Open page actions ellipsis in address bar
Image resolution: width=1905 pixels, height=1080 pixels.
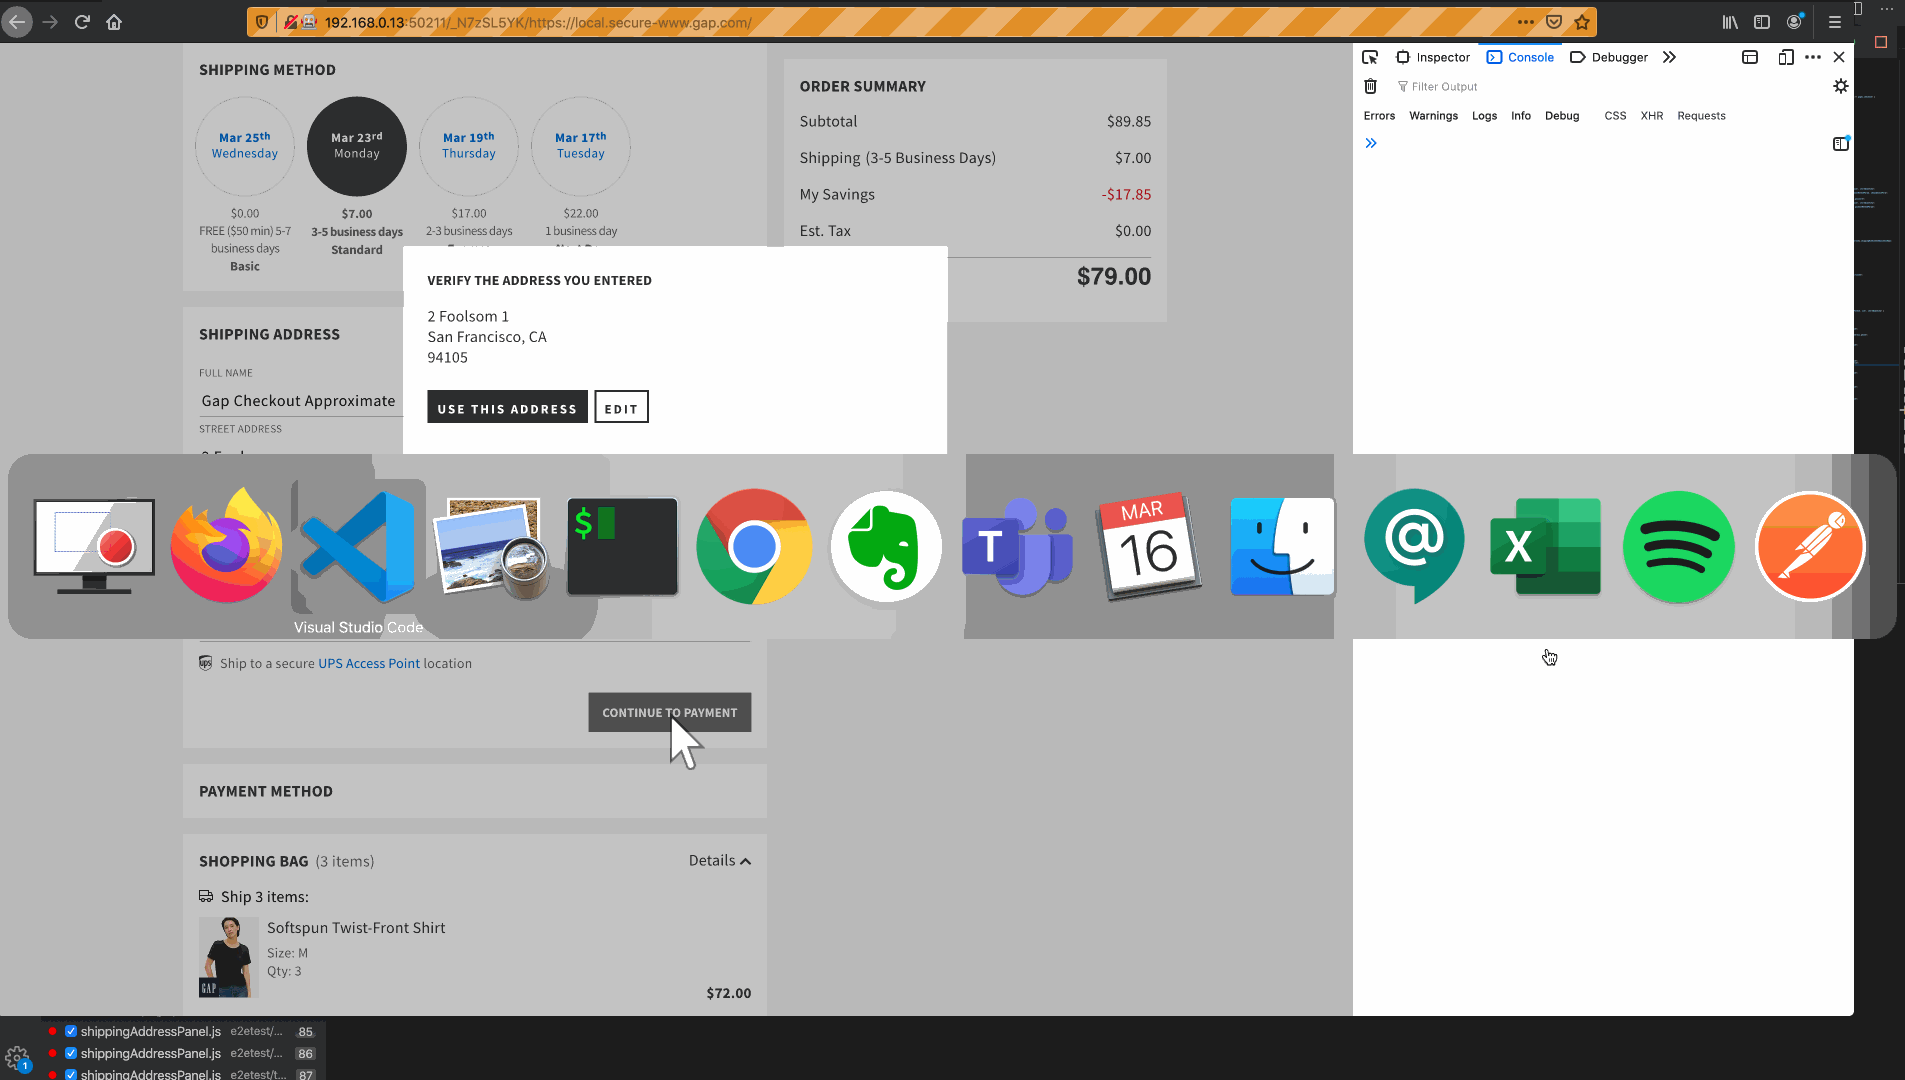(1525, 22)
